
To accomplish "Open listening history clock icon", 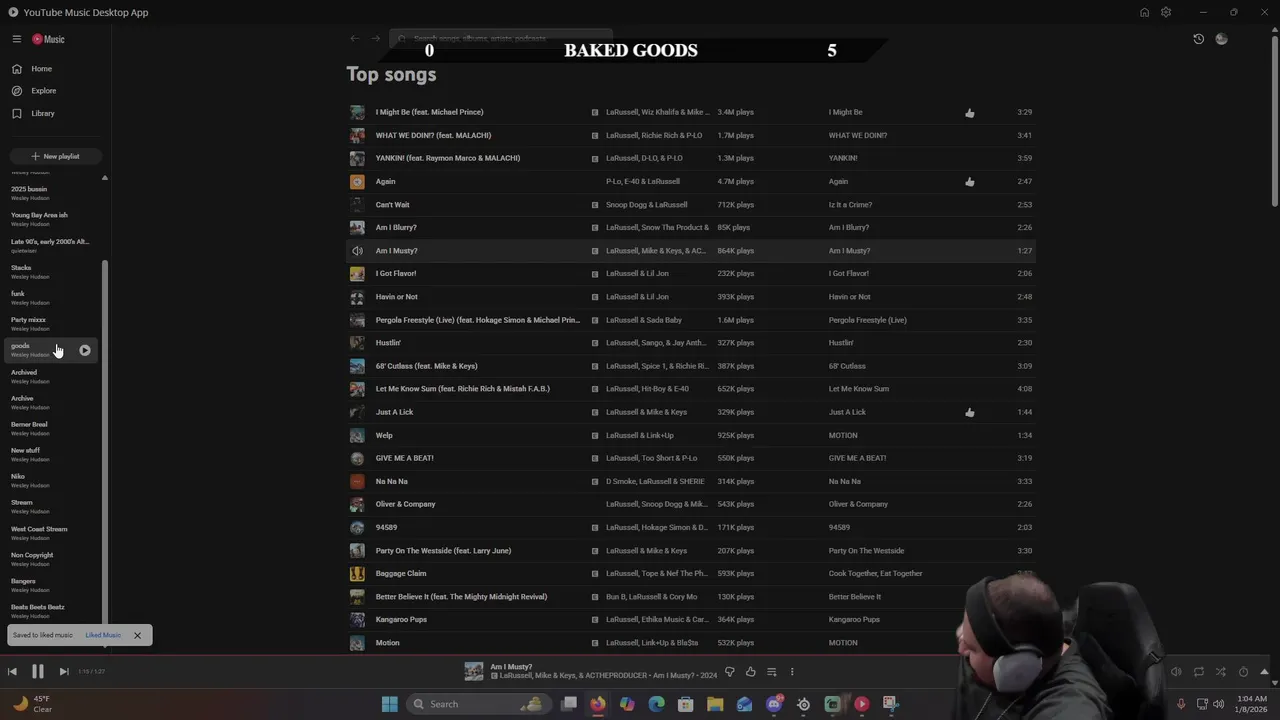I will pos(1198,39).
